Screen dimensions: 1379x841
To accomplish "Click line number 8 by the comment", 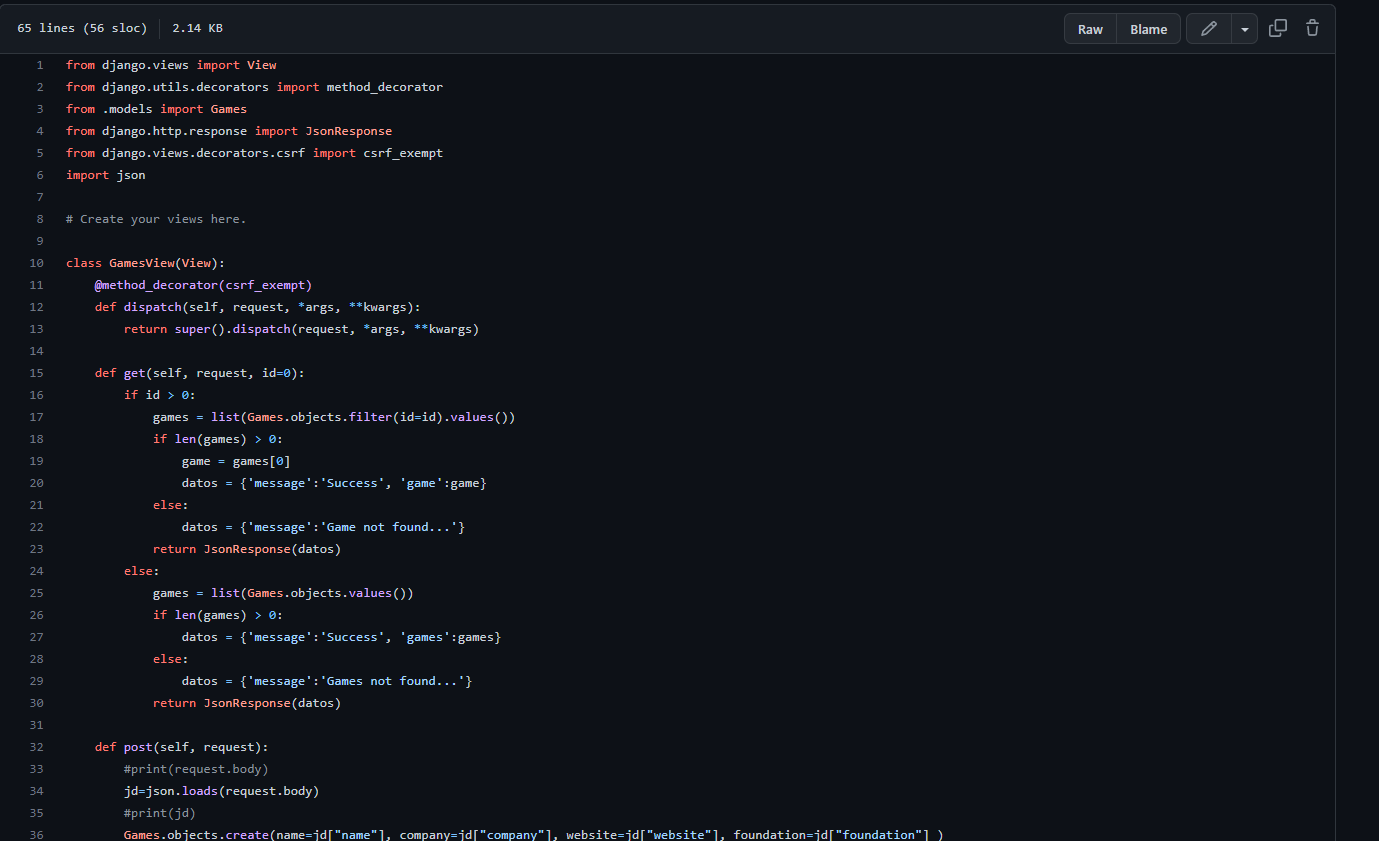I will (39, 219).
